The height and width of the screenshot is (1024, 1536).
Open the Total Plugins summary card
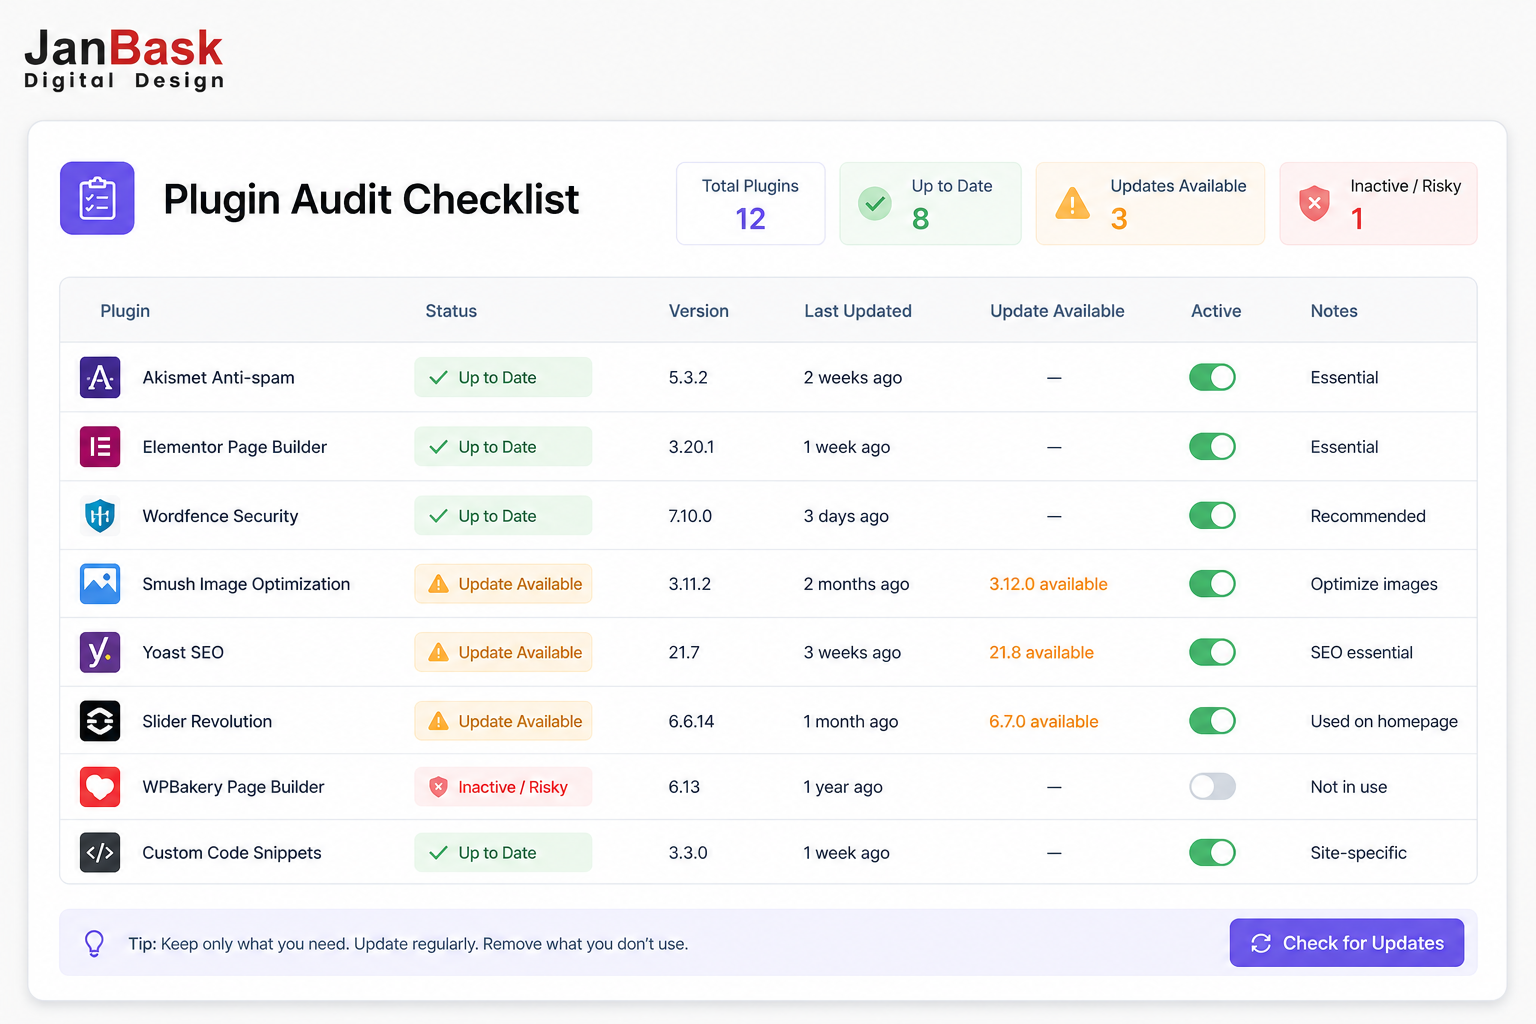751,203
